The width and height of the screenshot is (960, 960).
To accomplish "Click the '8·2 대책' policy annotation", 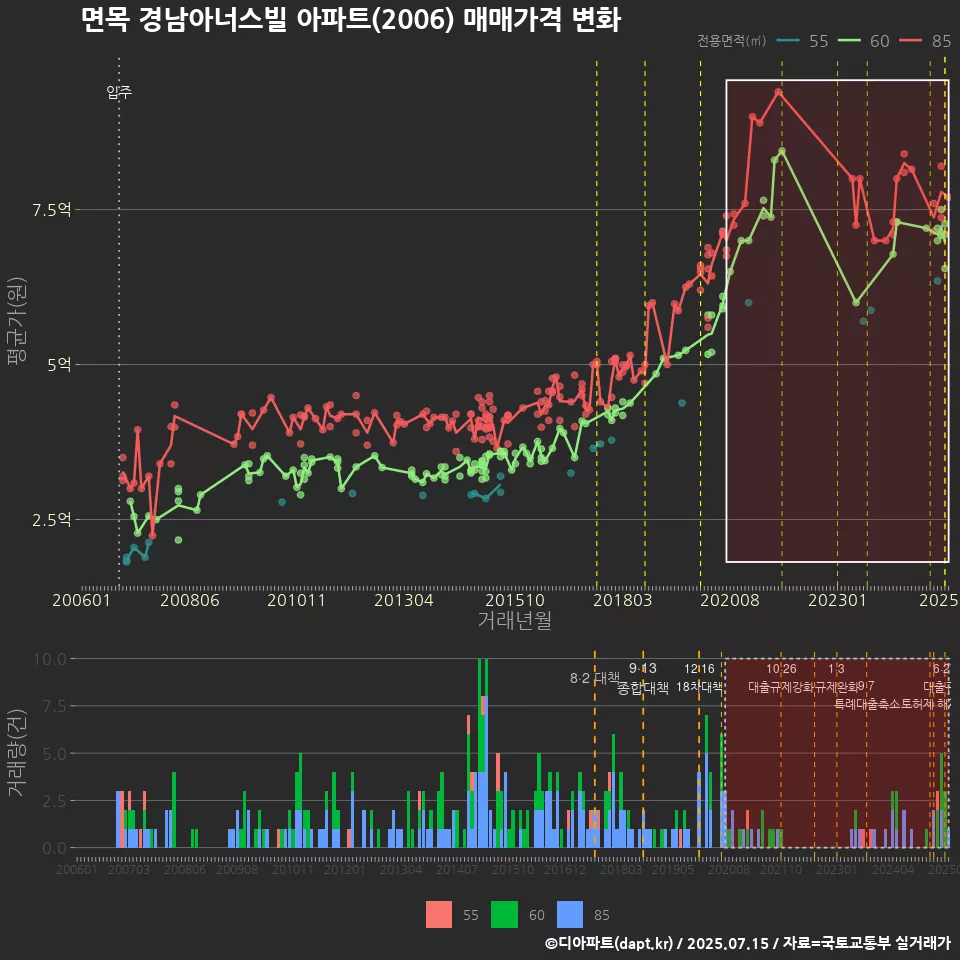I will click(x=594, y=678).
